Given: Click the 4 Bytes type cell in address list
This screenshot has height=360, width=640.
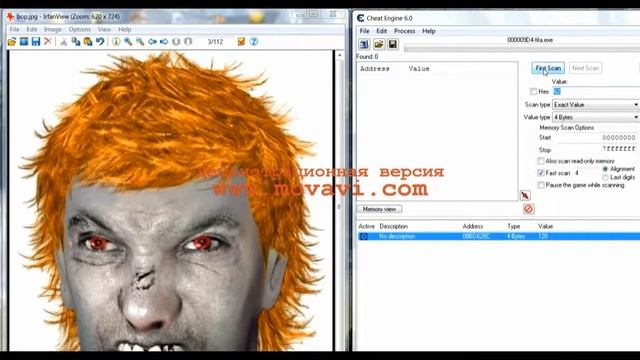Looking at the screenshot, I should pos(516,236).
